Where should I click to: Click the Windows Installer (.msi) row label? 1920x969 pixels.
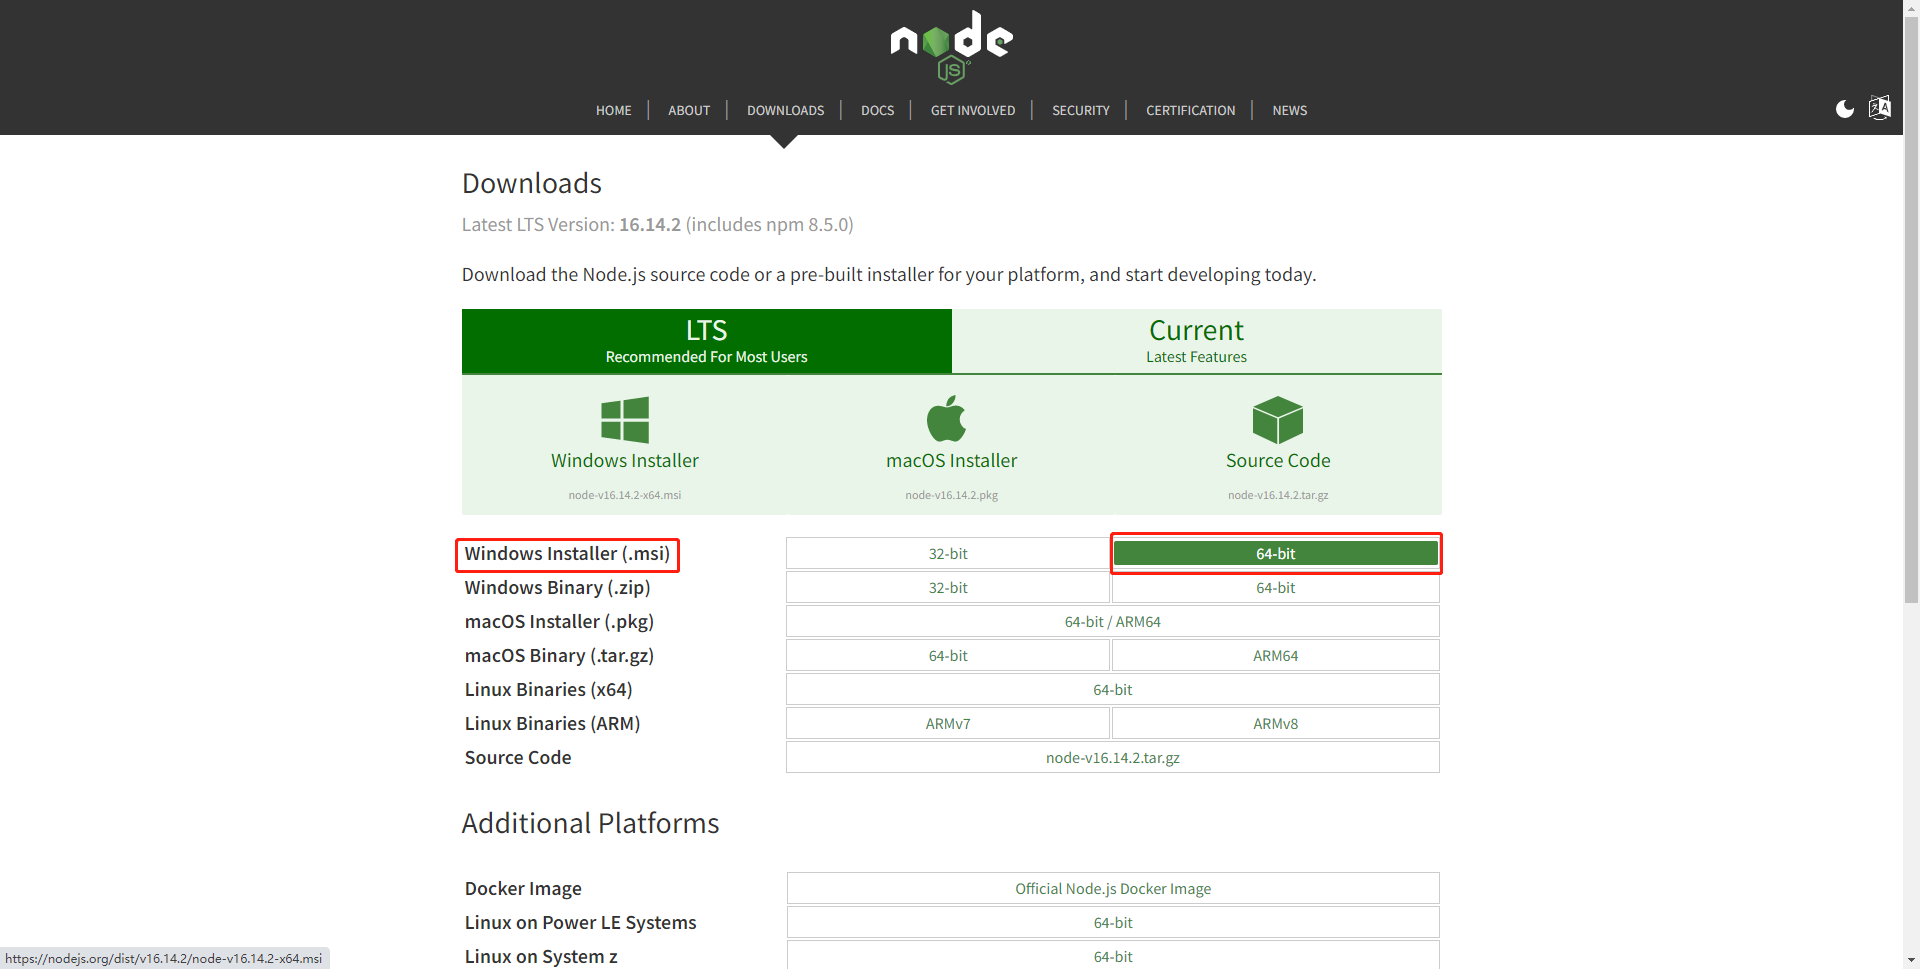point(567,554)
